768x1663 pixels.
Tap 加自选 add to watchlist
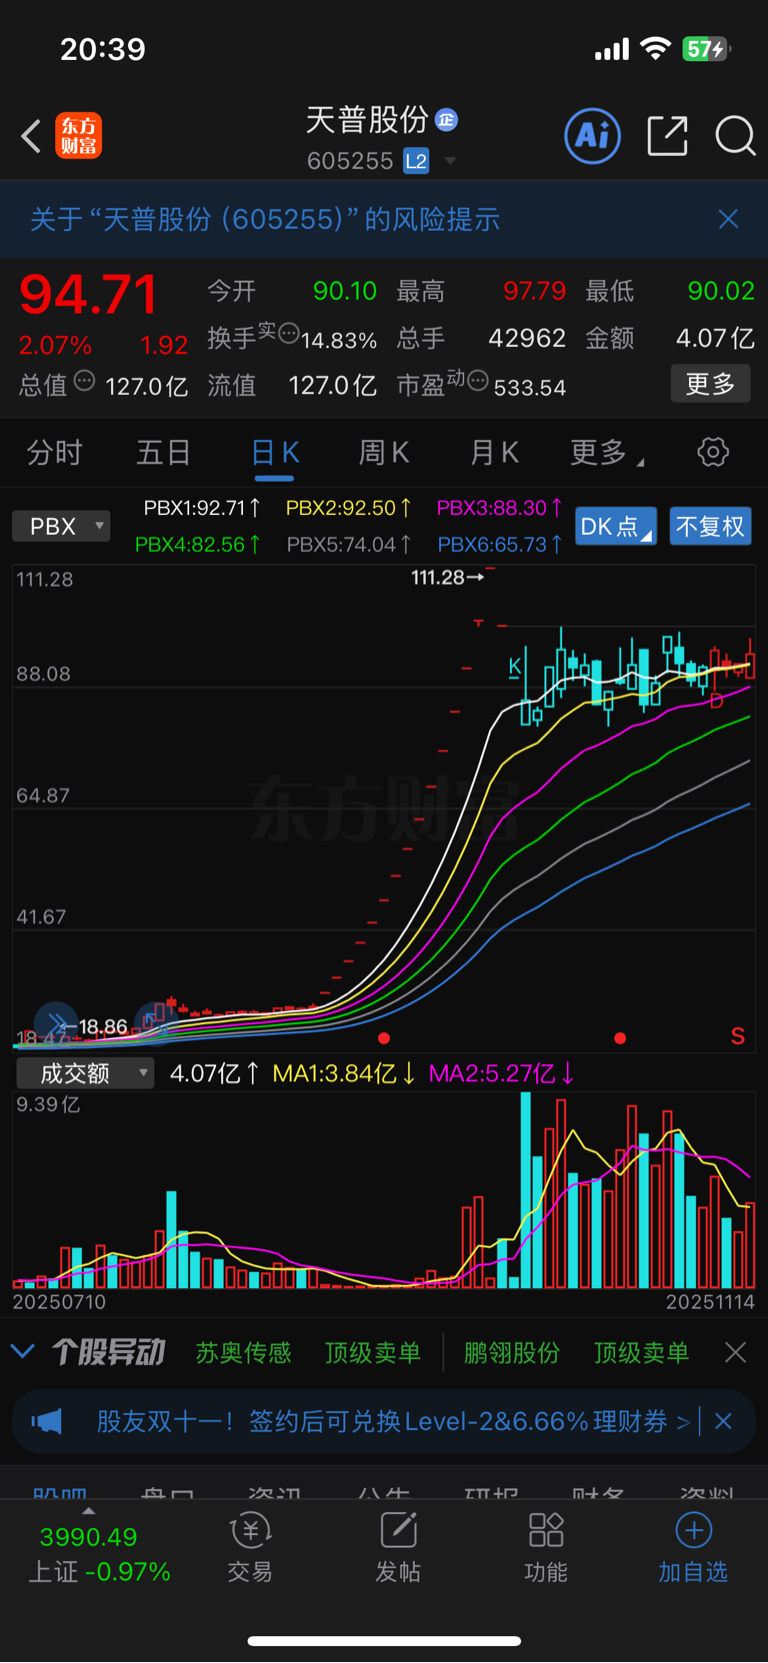tap(693, 1548)
